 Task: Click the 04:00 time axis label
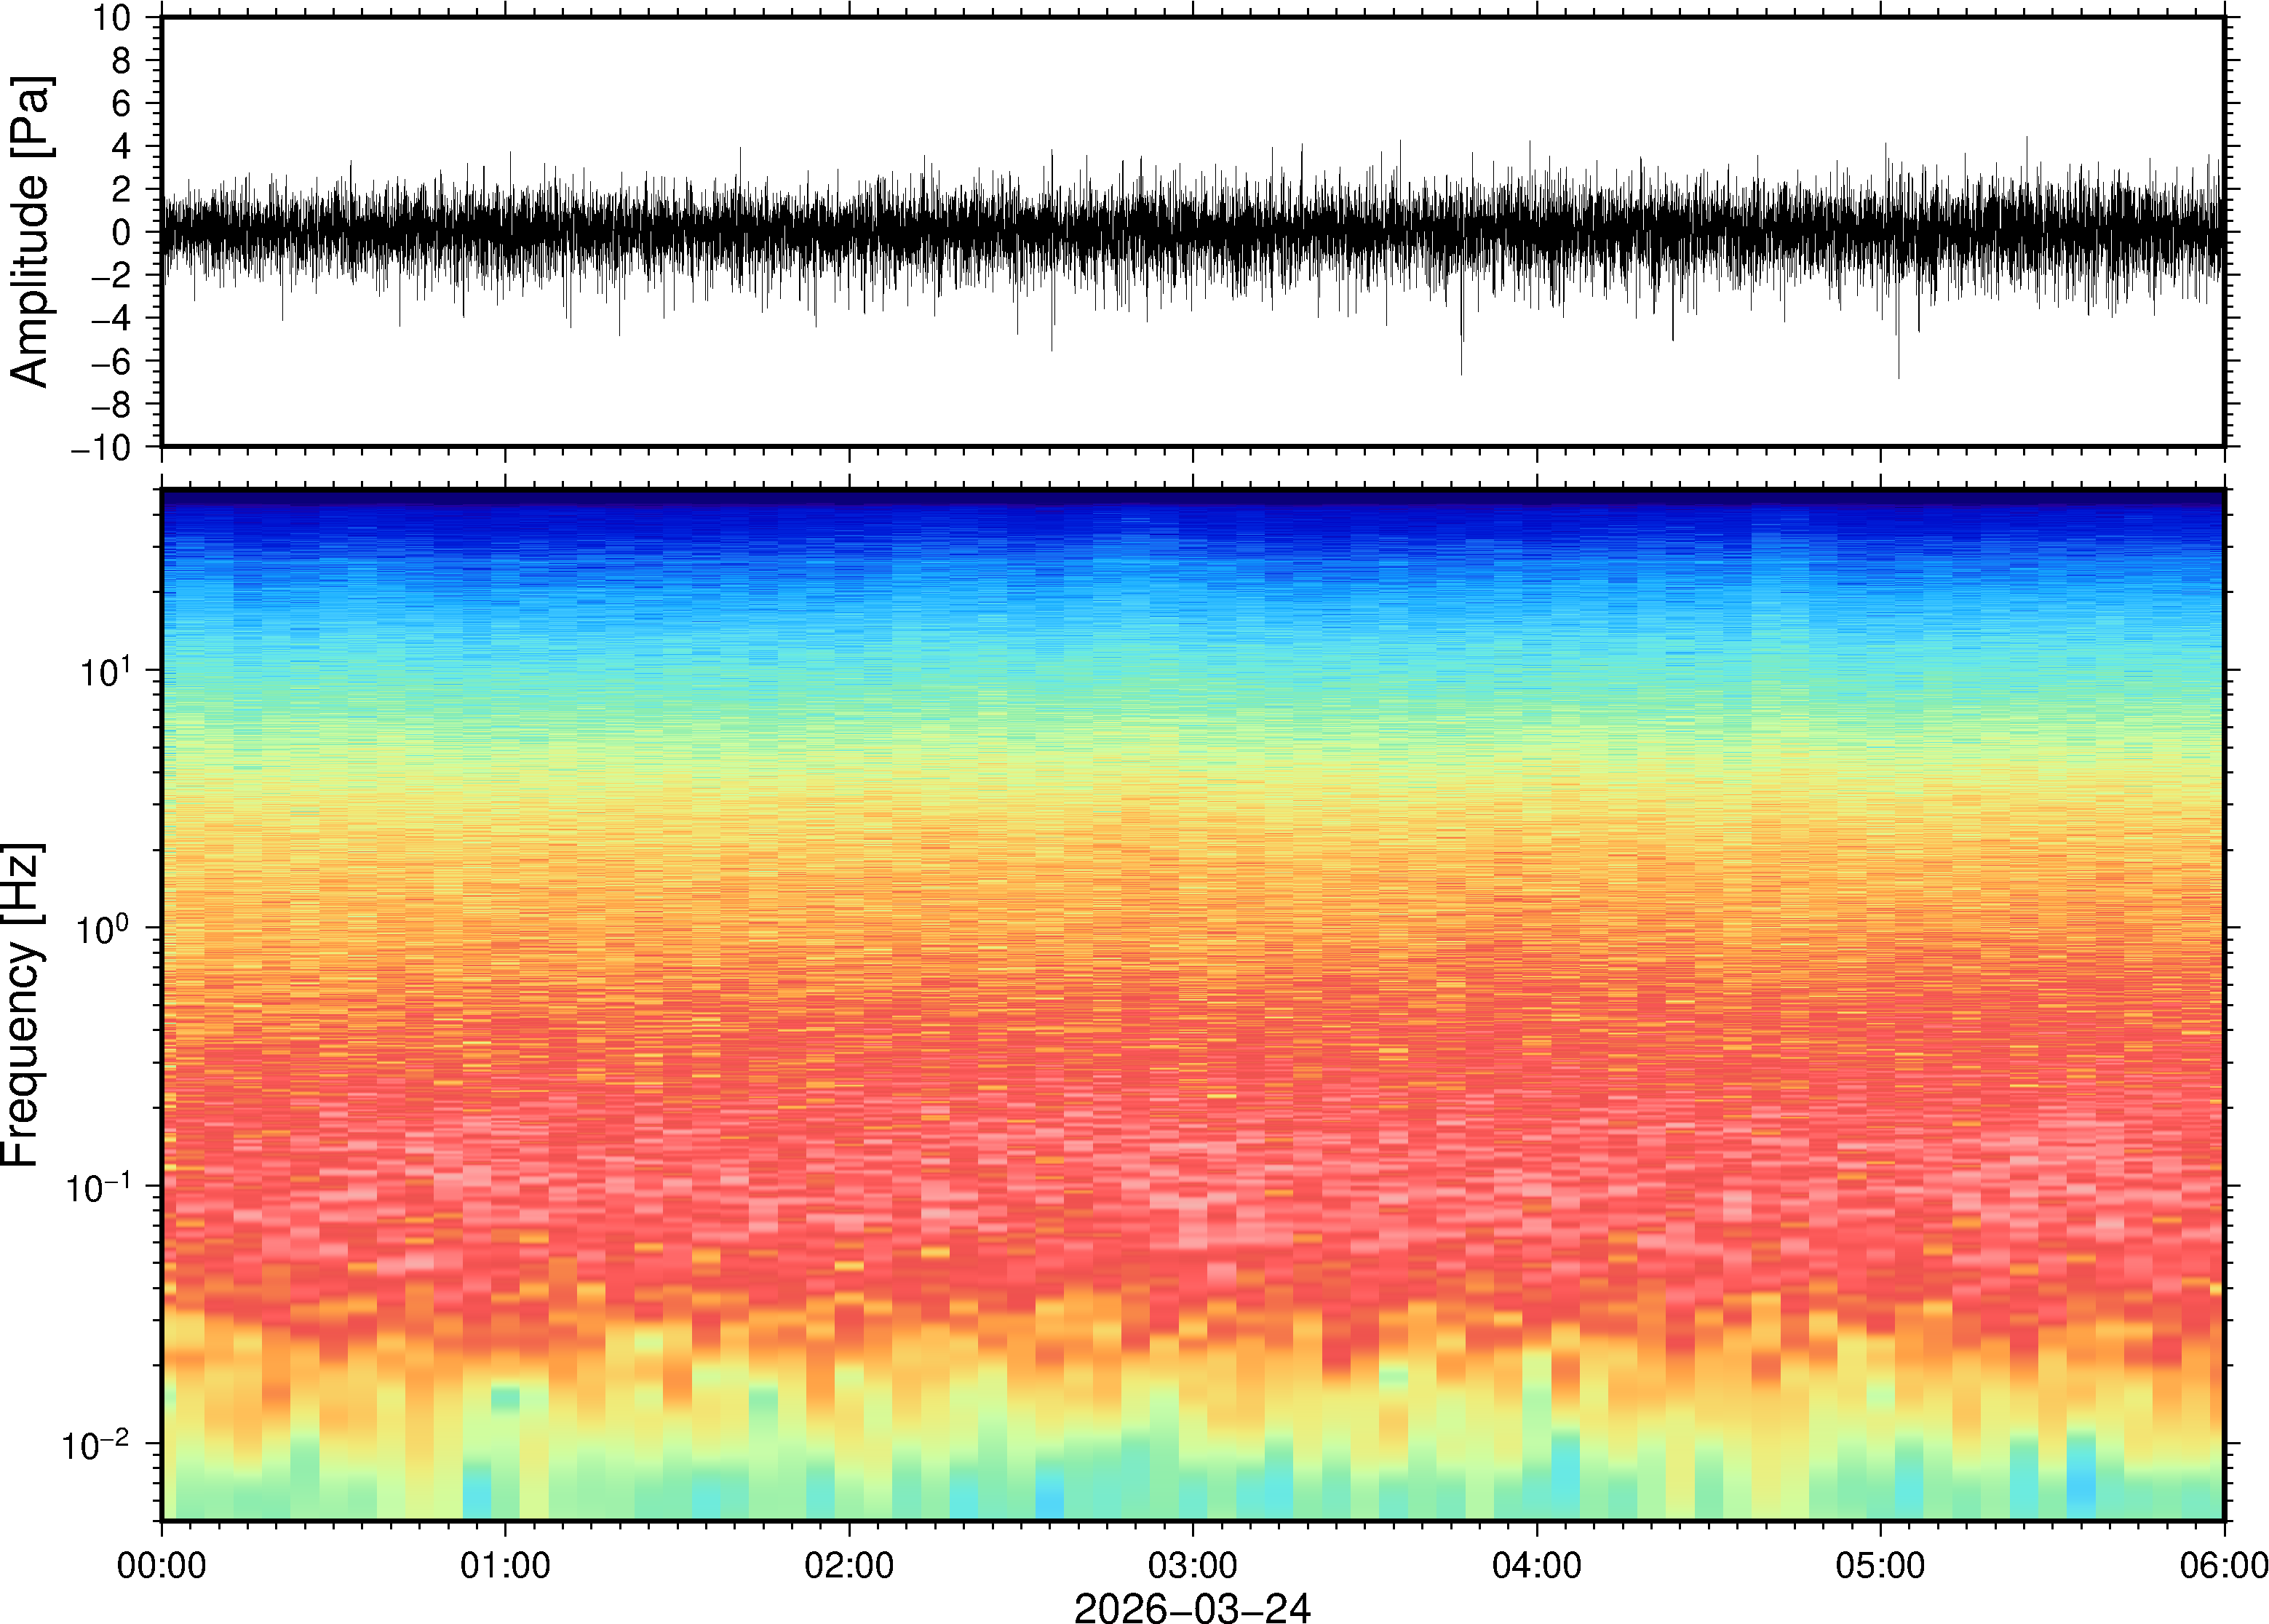tap(1536, 1565)
